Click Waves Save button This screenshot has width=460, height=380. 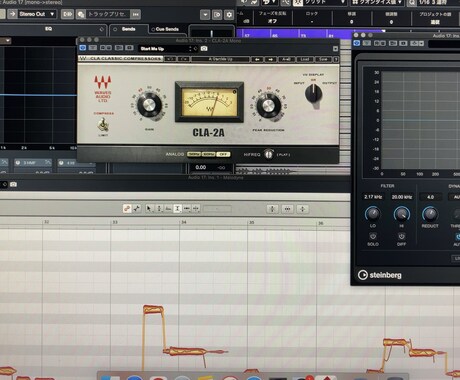(x=323, y=59)
